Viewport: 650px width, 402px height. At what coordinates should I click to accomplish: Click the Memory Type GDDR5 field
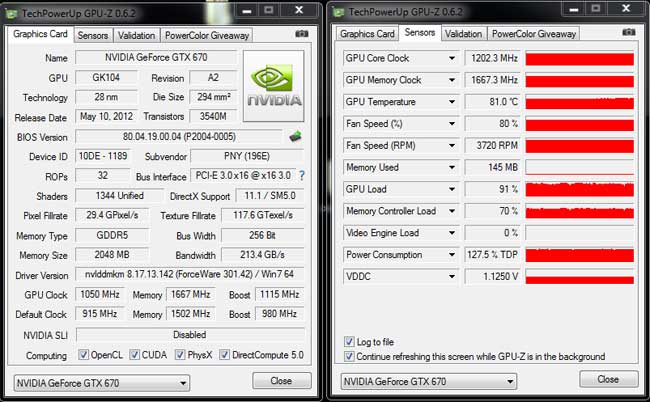point(112,235)
